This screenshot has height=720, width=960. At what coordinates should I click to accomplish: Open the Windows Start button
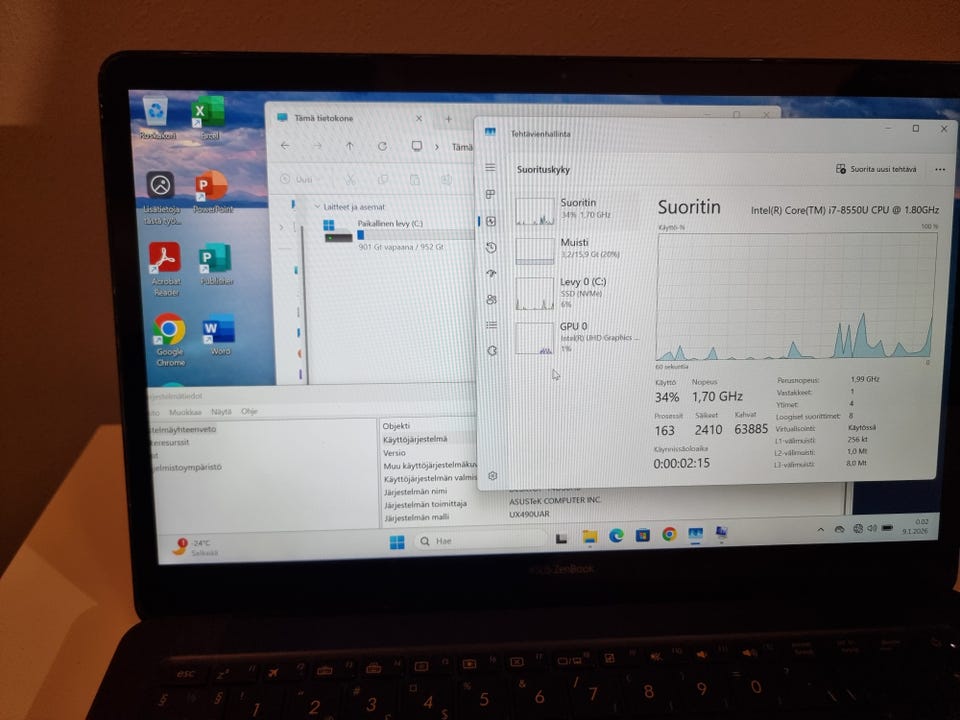coord(397,542)
